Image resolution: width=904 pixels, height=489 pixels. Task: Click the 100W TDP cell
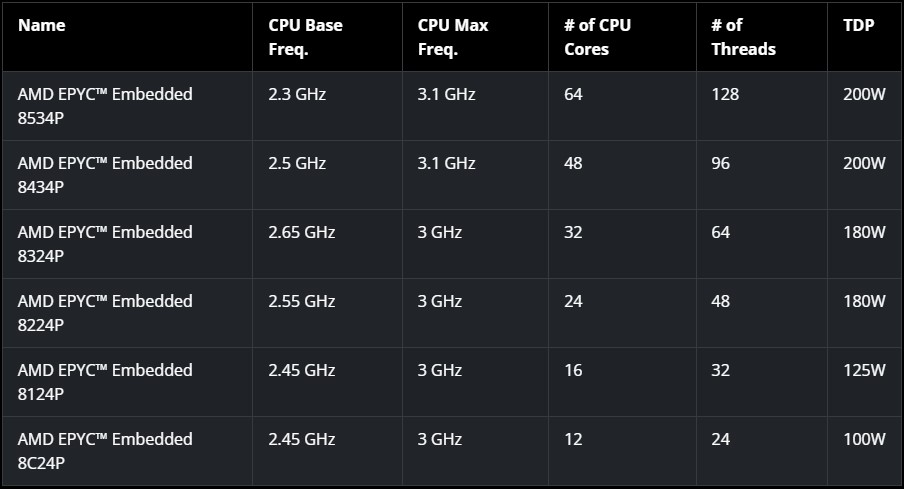(x=864, y=440)
